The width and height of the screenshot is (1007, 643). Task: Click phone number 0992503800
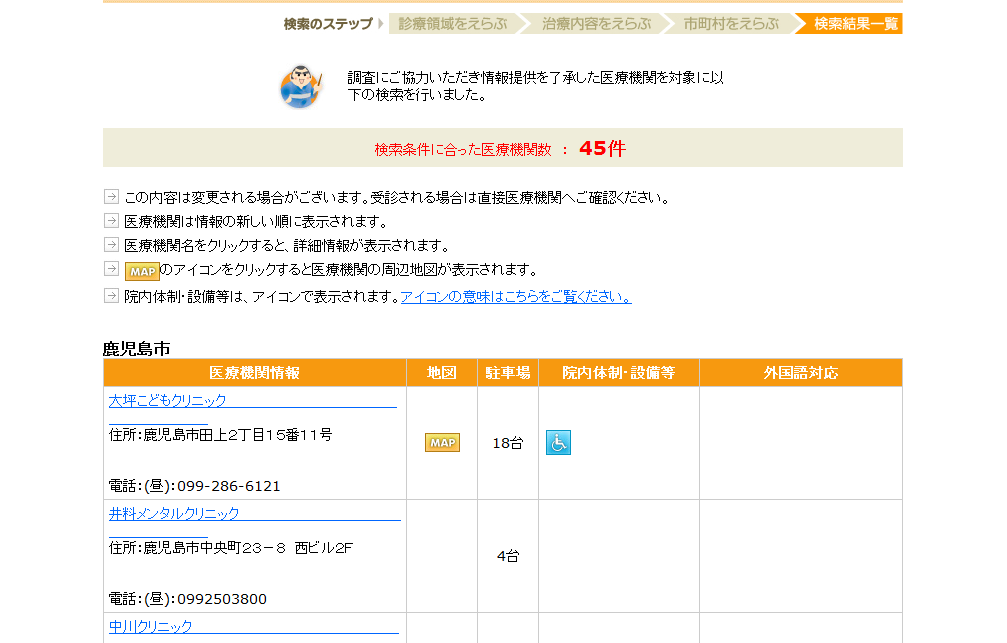coord(222,599)
